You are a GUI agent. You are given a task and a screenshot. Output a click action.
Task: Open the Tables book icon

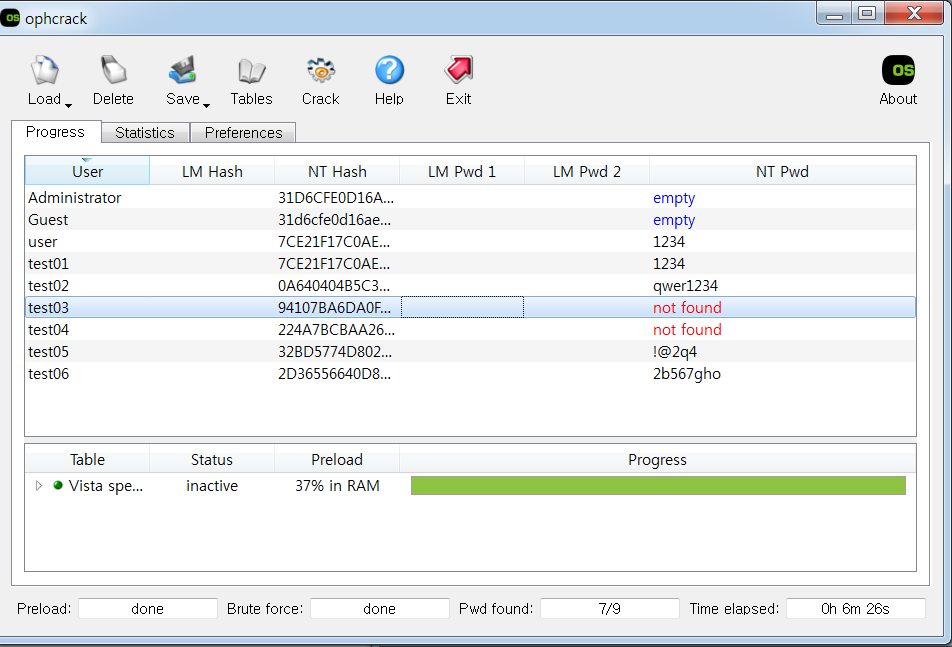pyautogui.click(x=251, y=70)
